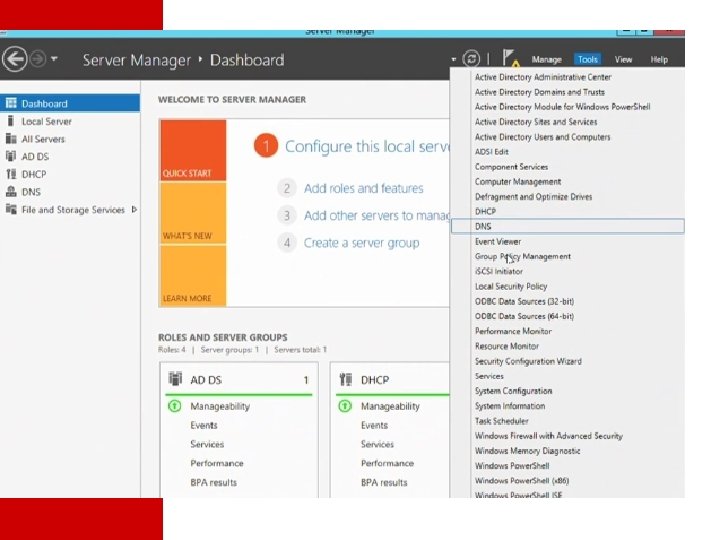Open the navigation history dropdown arrow
The image size is (720, 540).
point(54,59)
